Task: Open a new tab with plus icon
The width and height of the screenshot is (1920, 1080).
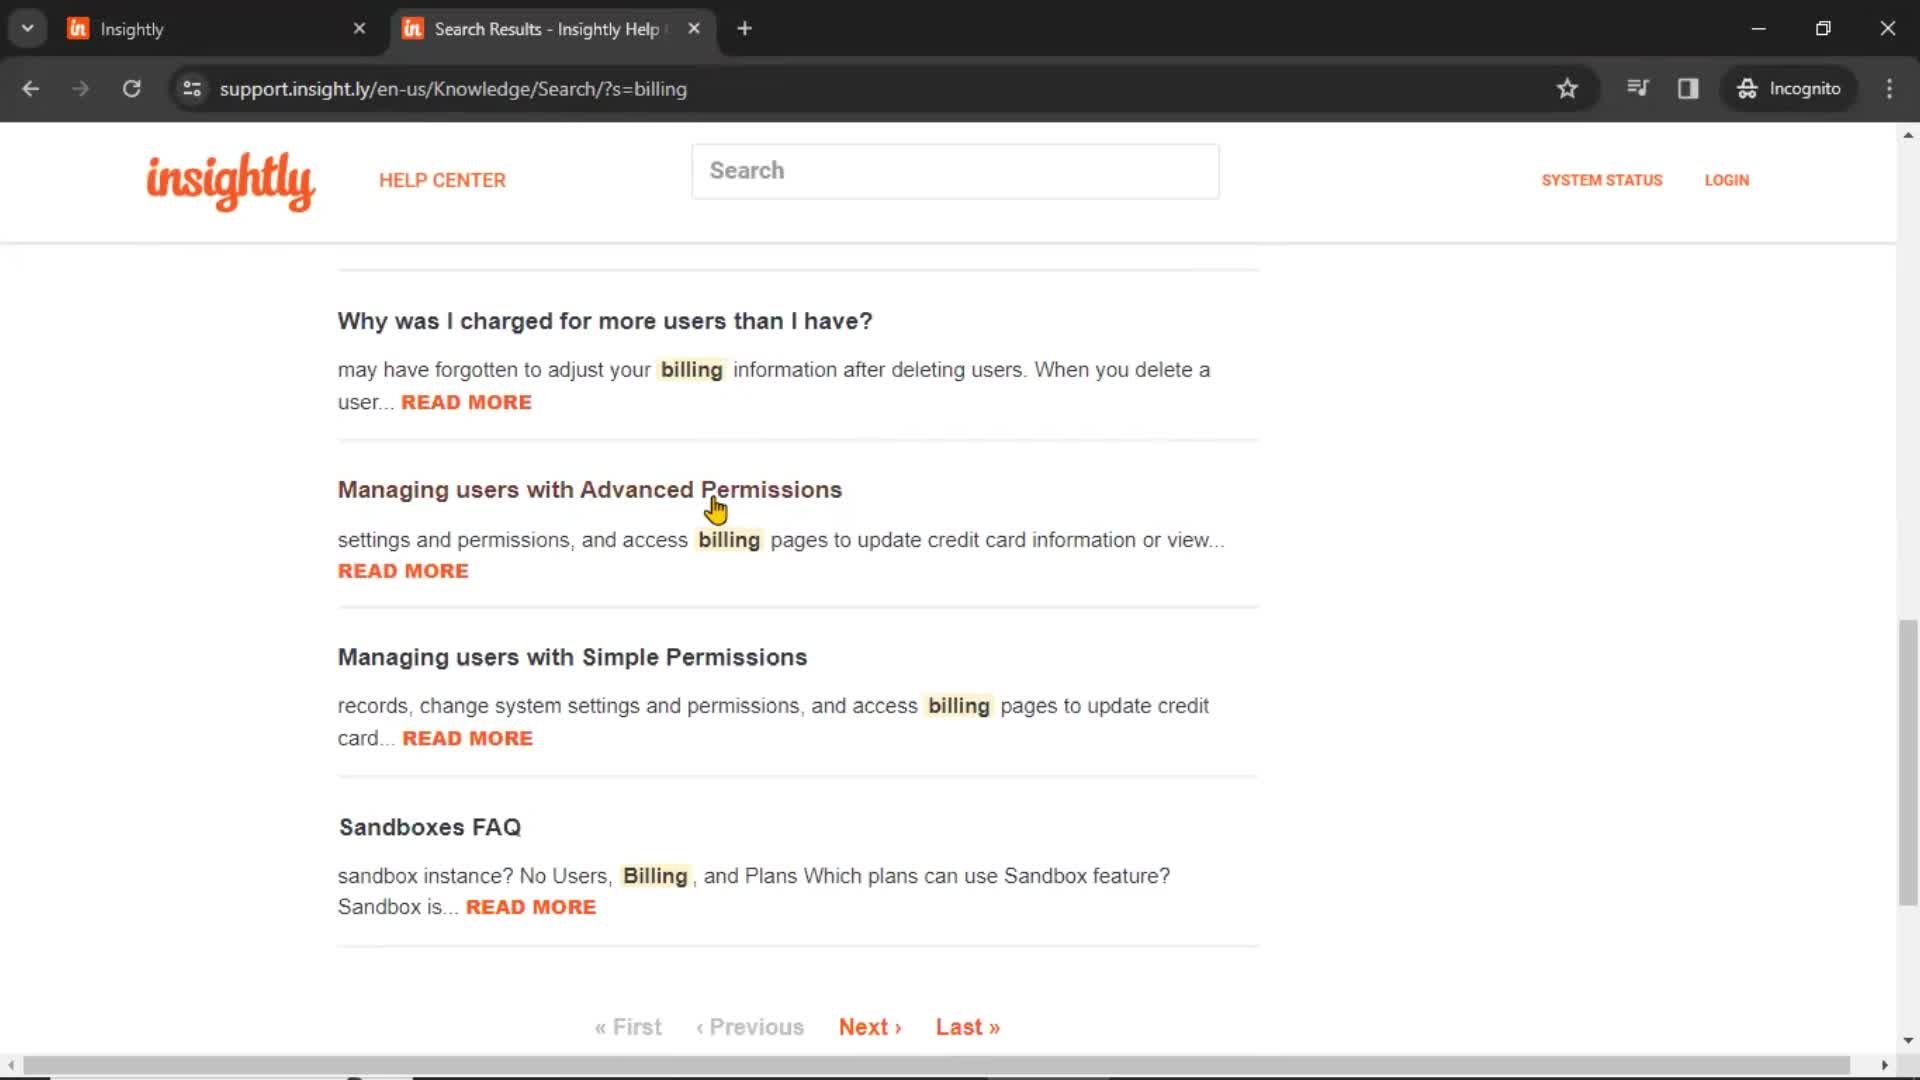Action: coord(744,29)
